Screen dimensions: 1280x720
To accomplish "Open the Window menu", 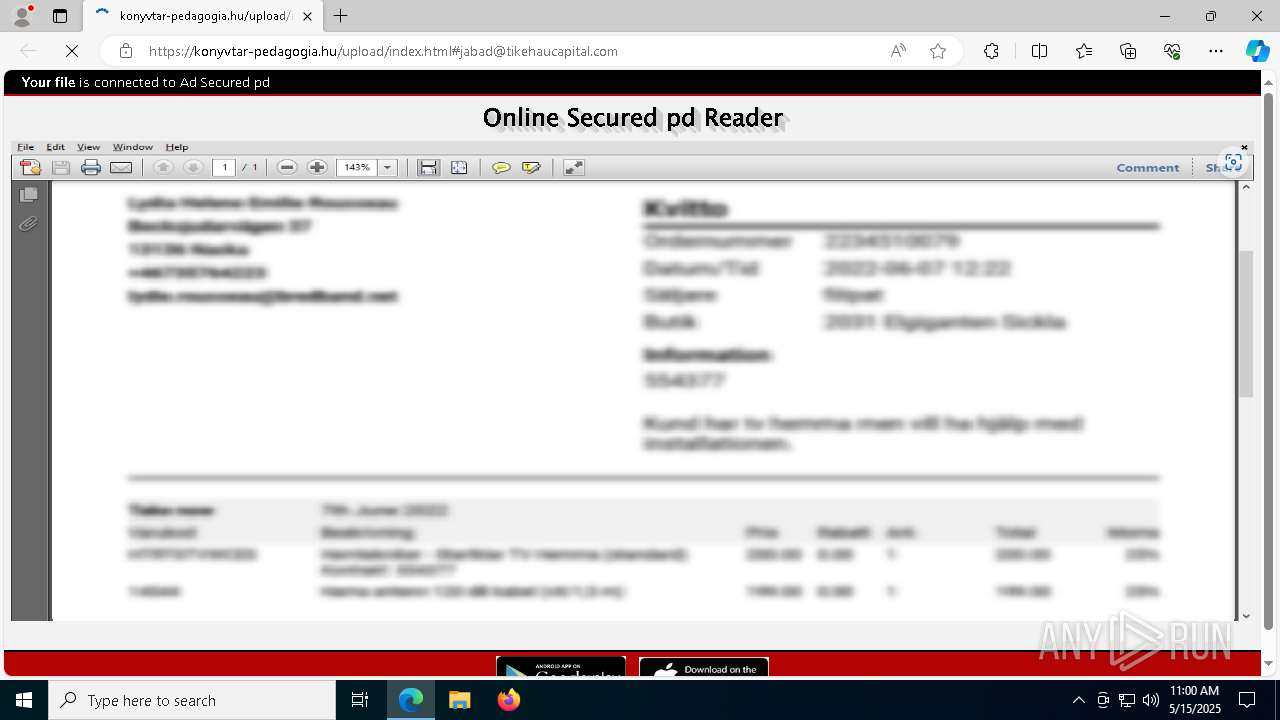I will (133, 147).
